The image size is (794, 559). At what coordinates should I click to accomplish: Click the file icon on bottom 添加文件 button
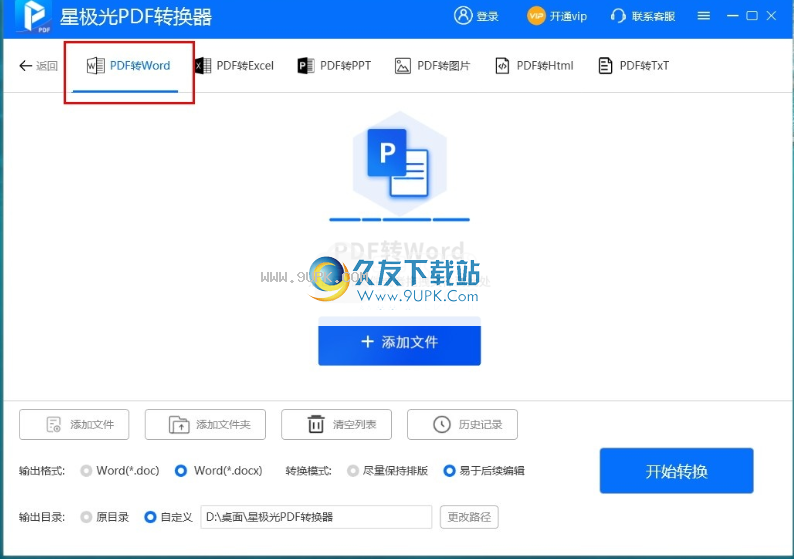[x=53, y=424]
